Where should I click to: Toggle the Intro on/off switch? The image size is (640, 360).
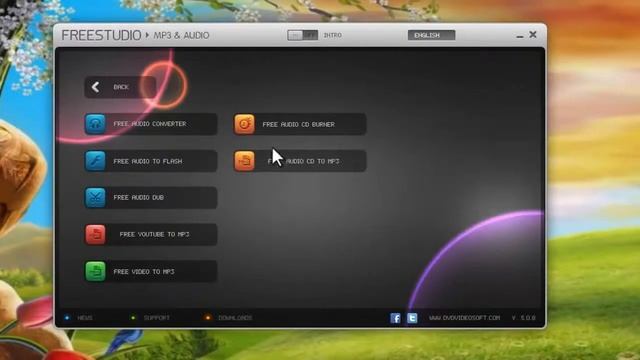302,35
